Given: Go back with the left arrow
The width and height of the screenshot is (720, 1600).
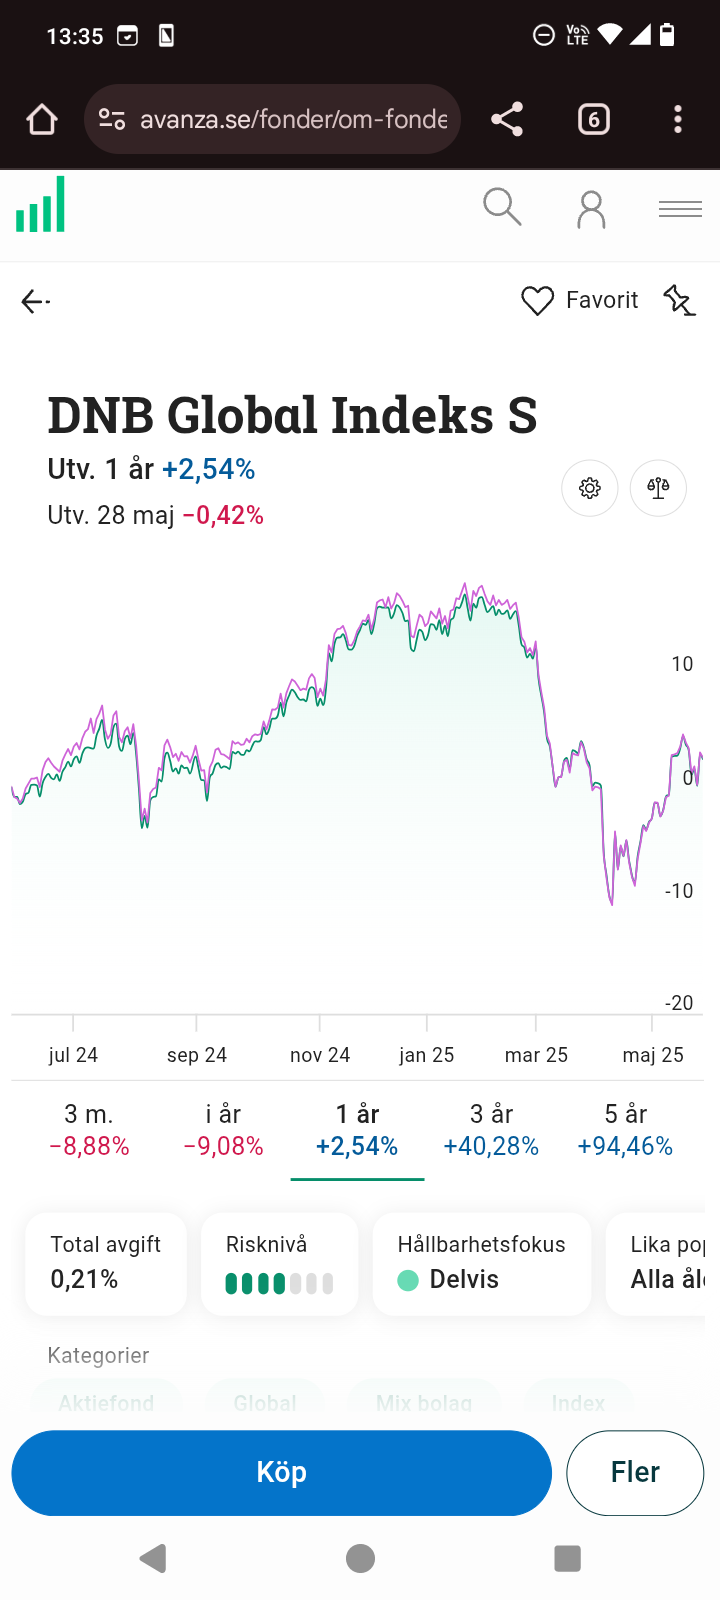Looking at the screenshot, I should [x=35, y=301].
